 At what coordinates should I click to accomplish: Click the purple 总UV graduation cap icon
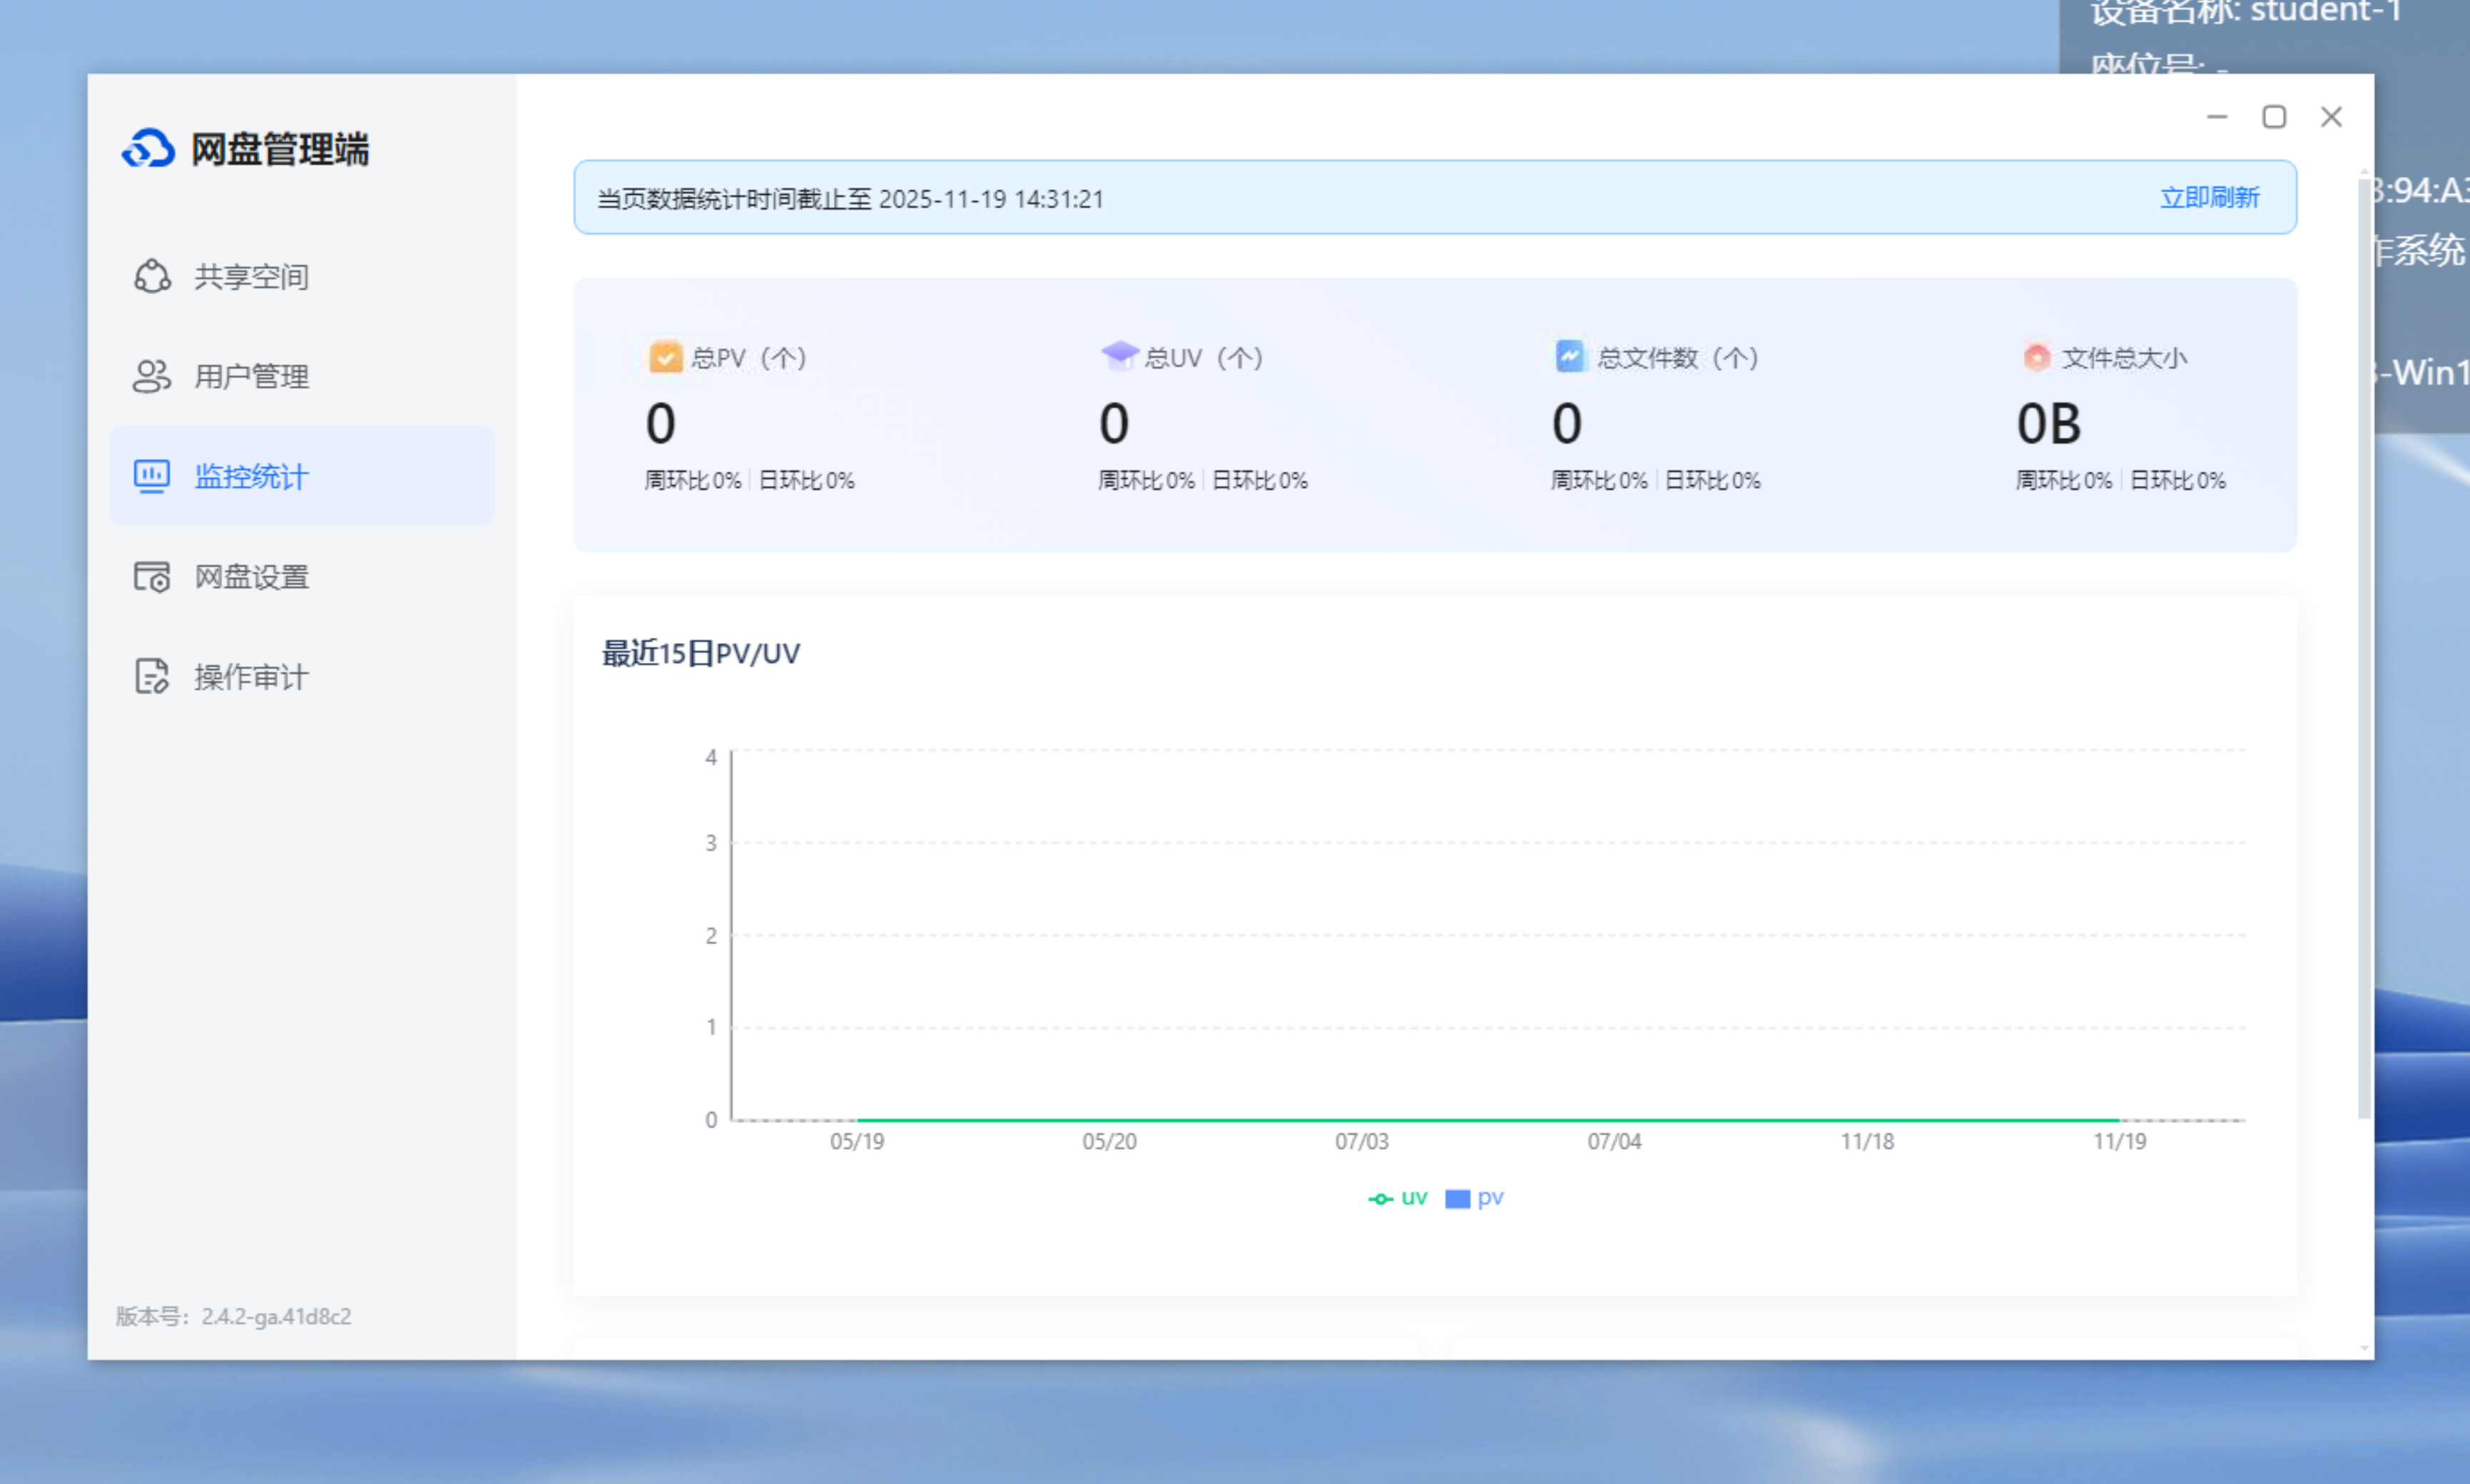coord(1119,355)
